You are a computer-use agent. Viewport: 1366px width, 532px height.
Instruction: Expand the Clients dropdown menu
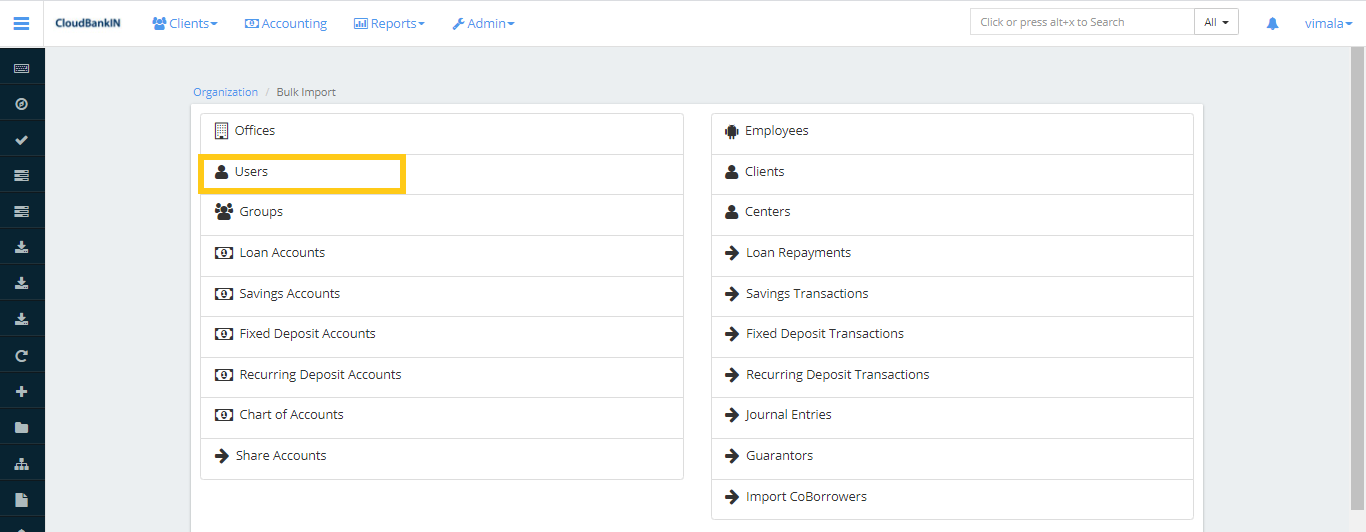185,23
